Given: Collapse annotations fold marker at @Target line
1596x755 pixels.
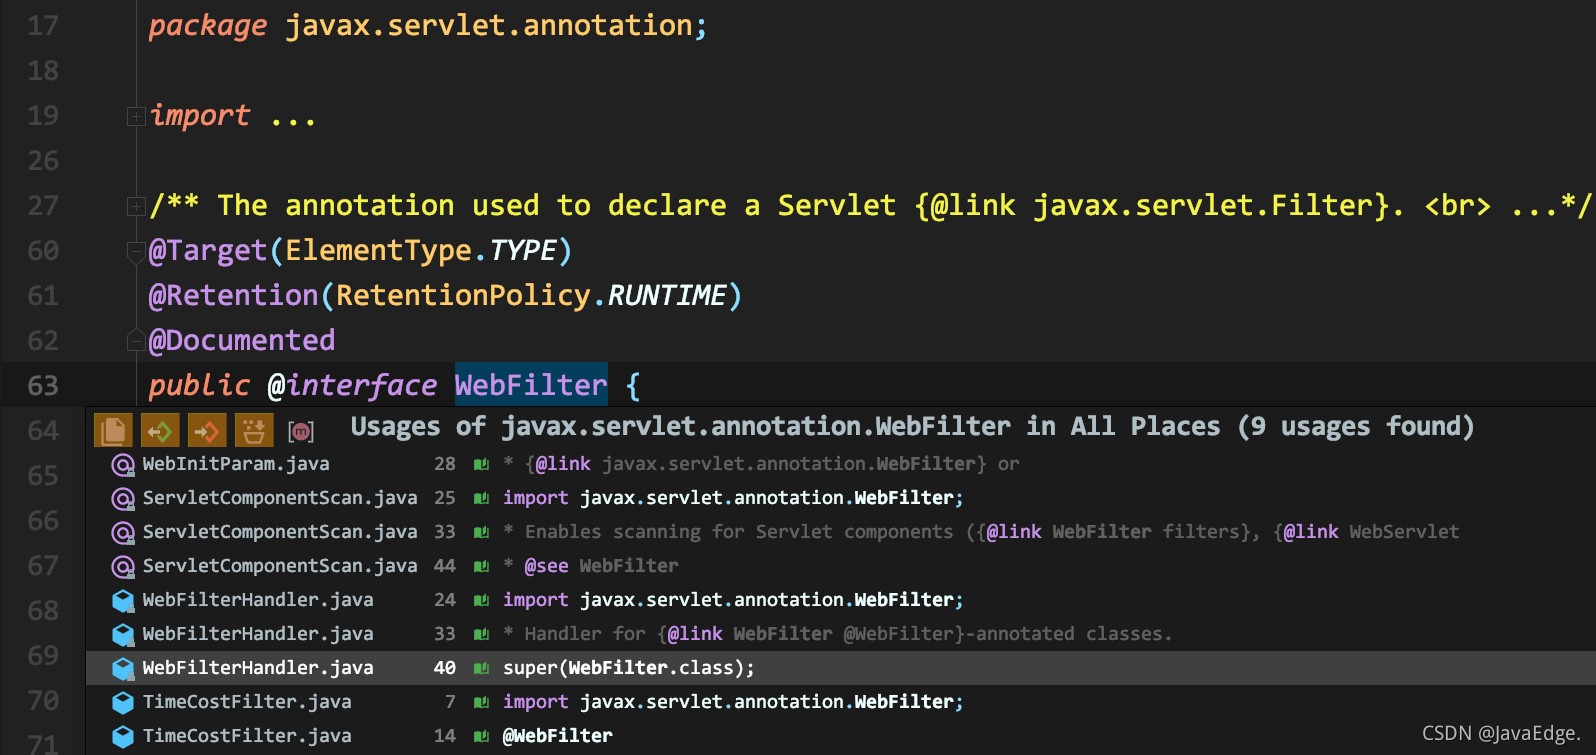Looking at the screenshot, I should 136,252.
